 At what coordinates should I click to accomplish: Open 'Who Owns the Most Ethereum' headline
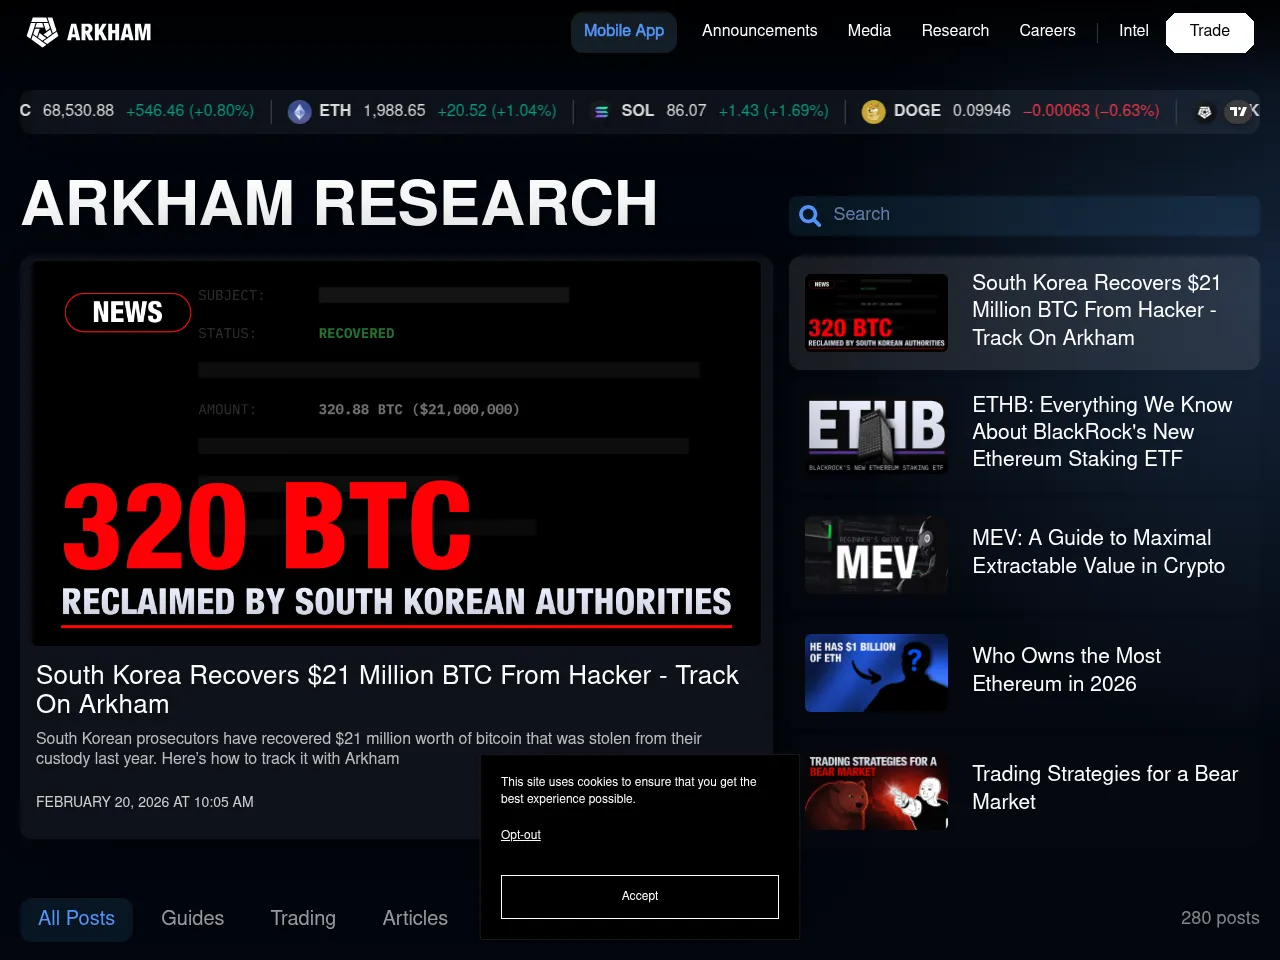[1066, 670]
